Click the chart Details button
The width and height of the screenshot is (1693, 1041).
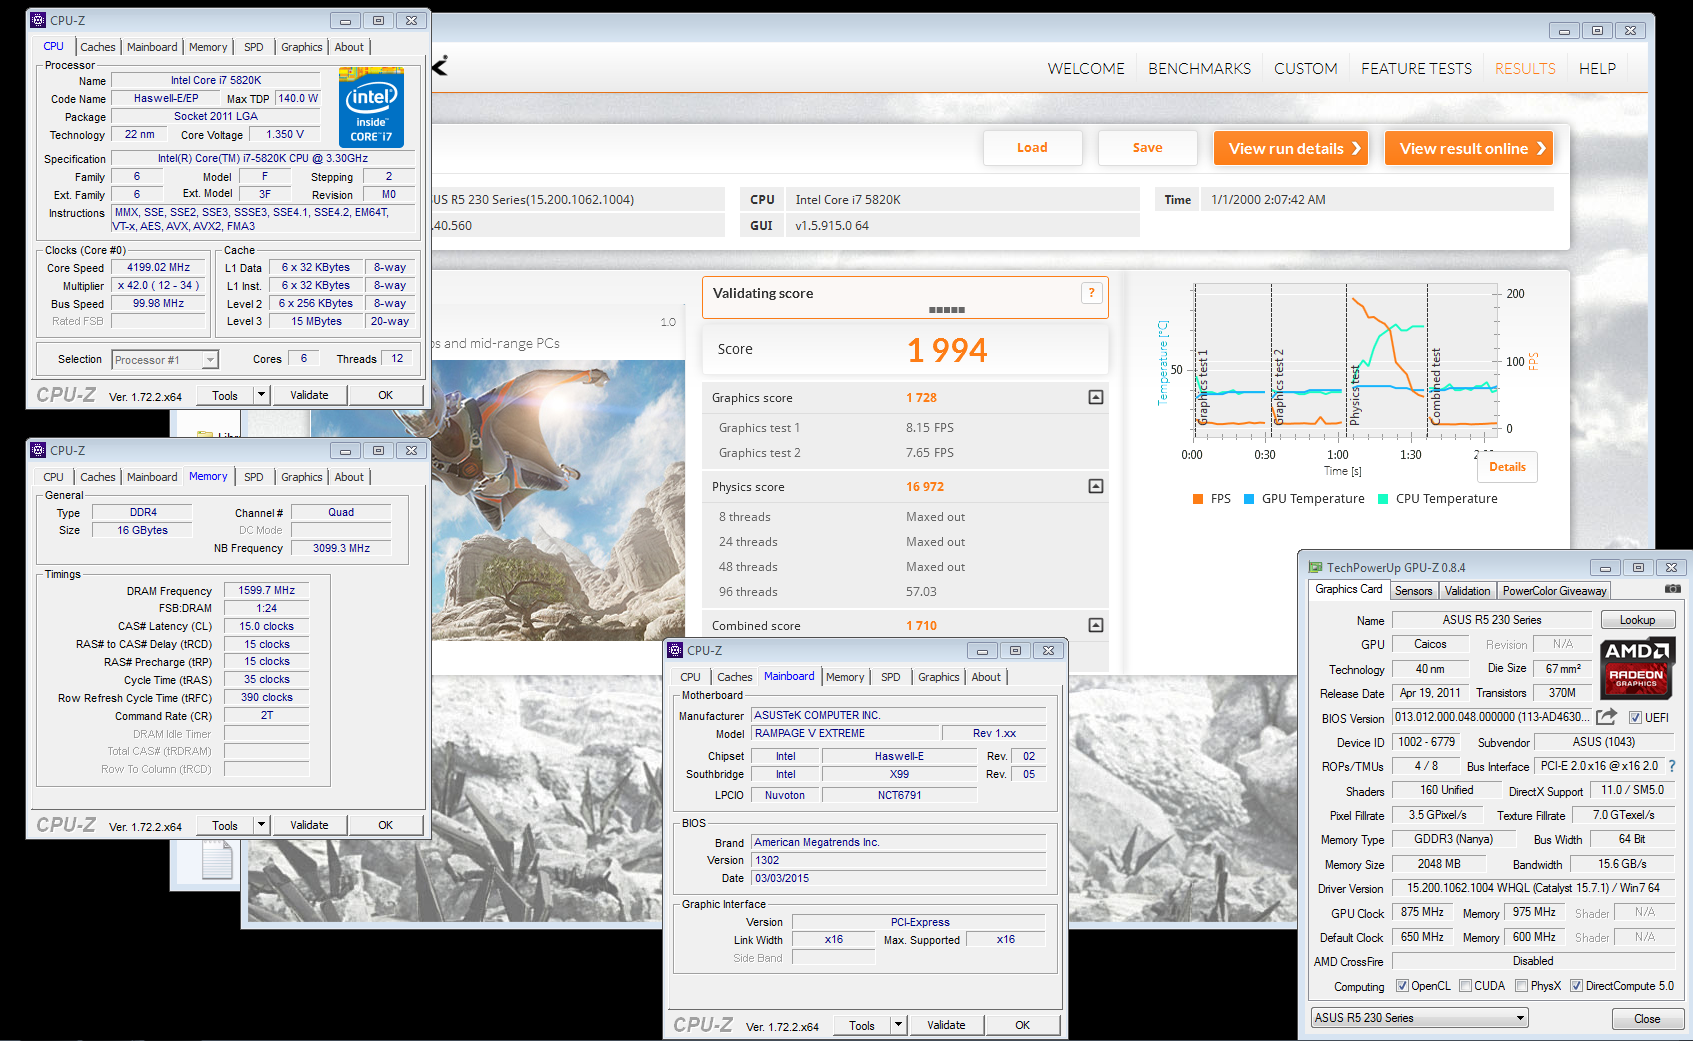[1507, 467]
